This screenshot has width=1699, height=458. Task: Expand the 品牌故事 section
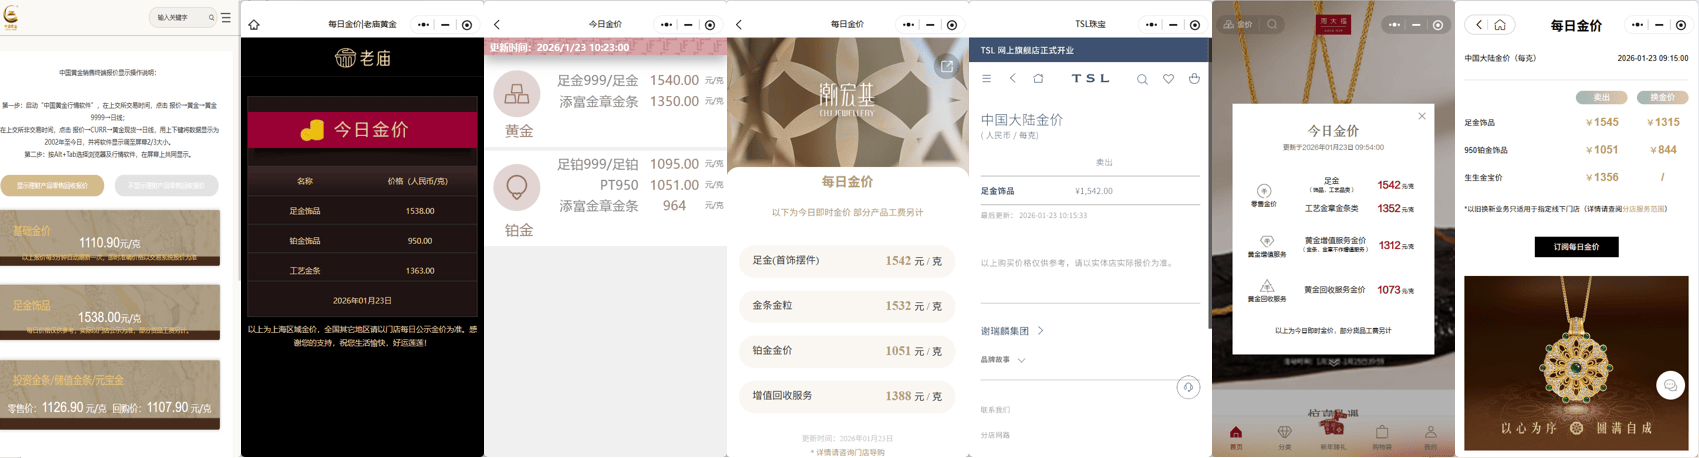tap(1003, 360)
